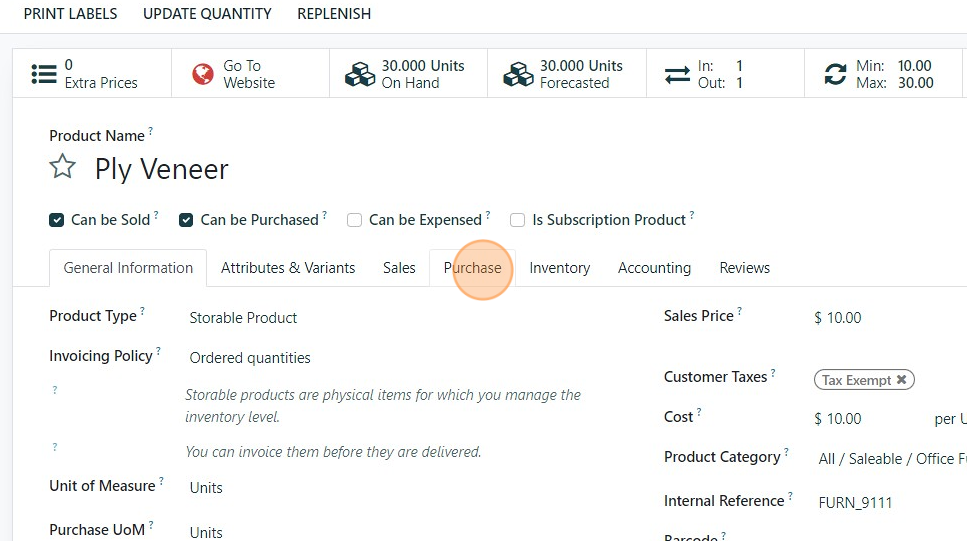Click the In/Out transfer arrows icon
The width and height of the screenshot is (967, 541).
click(677, 74)
